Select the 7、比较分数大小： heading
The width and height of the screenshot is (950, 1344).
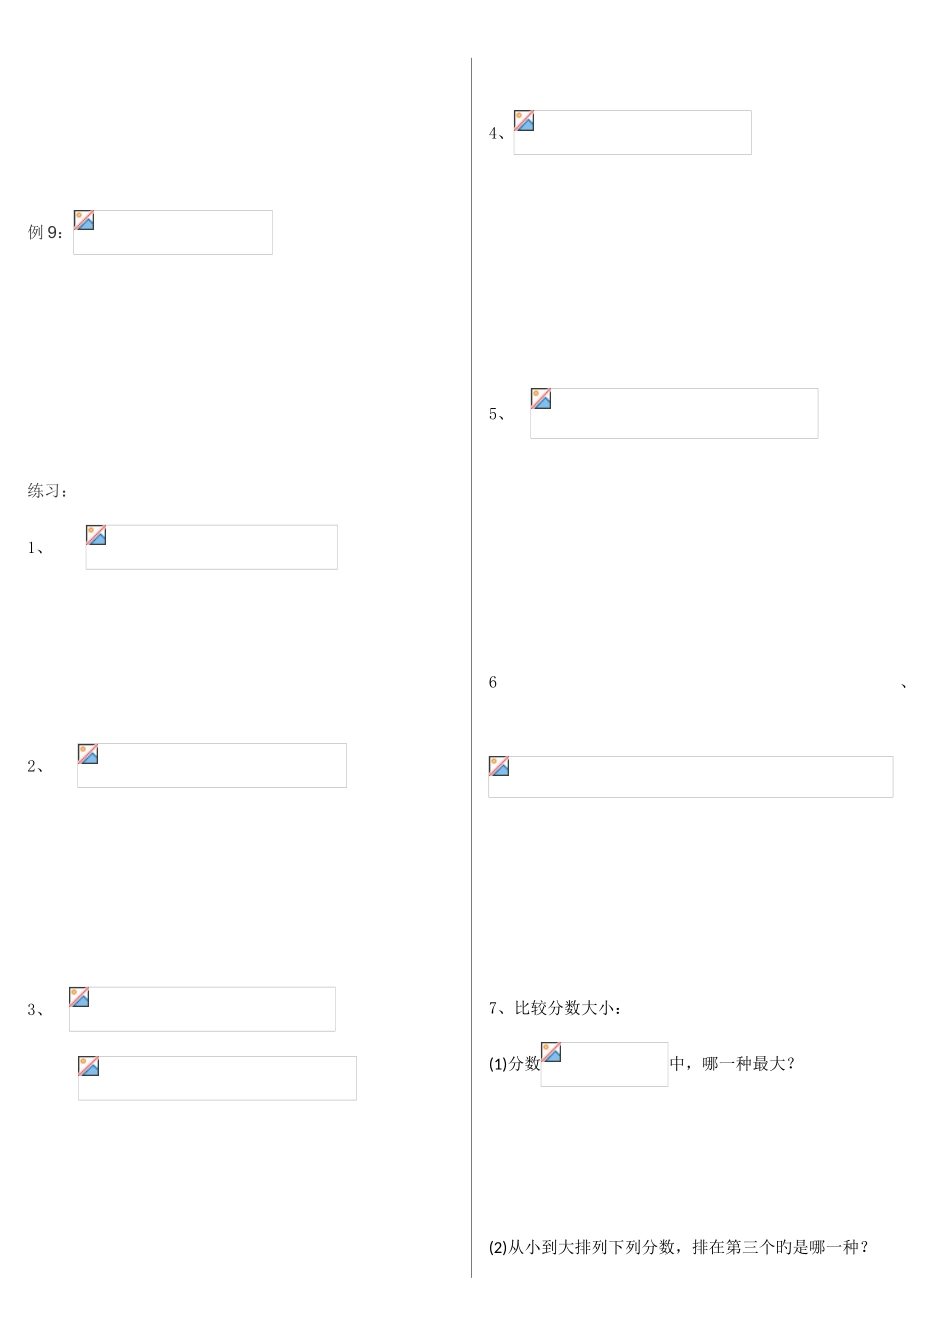(555, 1008)
